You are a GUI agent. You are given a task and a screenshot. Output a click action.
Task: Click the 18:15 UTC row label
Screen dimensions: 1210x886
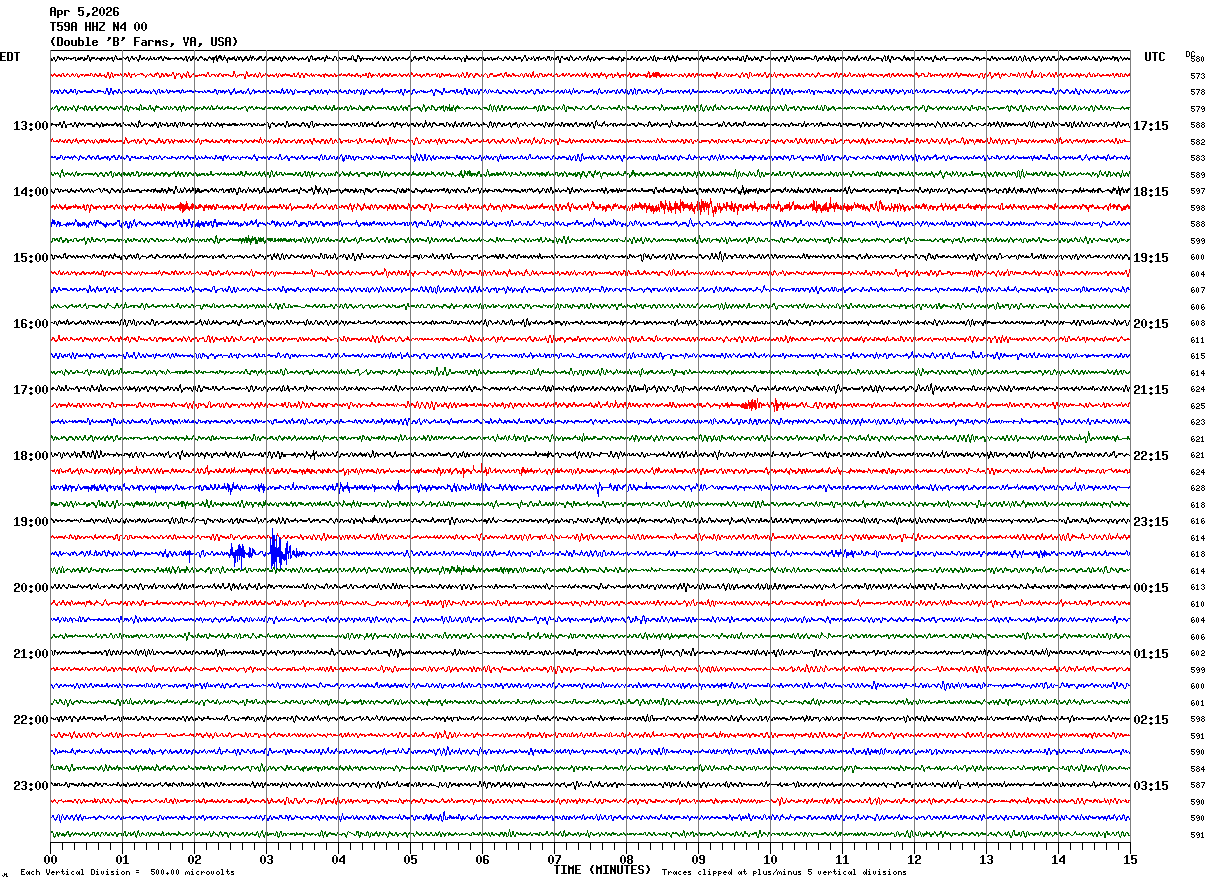1151,192
